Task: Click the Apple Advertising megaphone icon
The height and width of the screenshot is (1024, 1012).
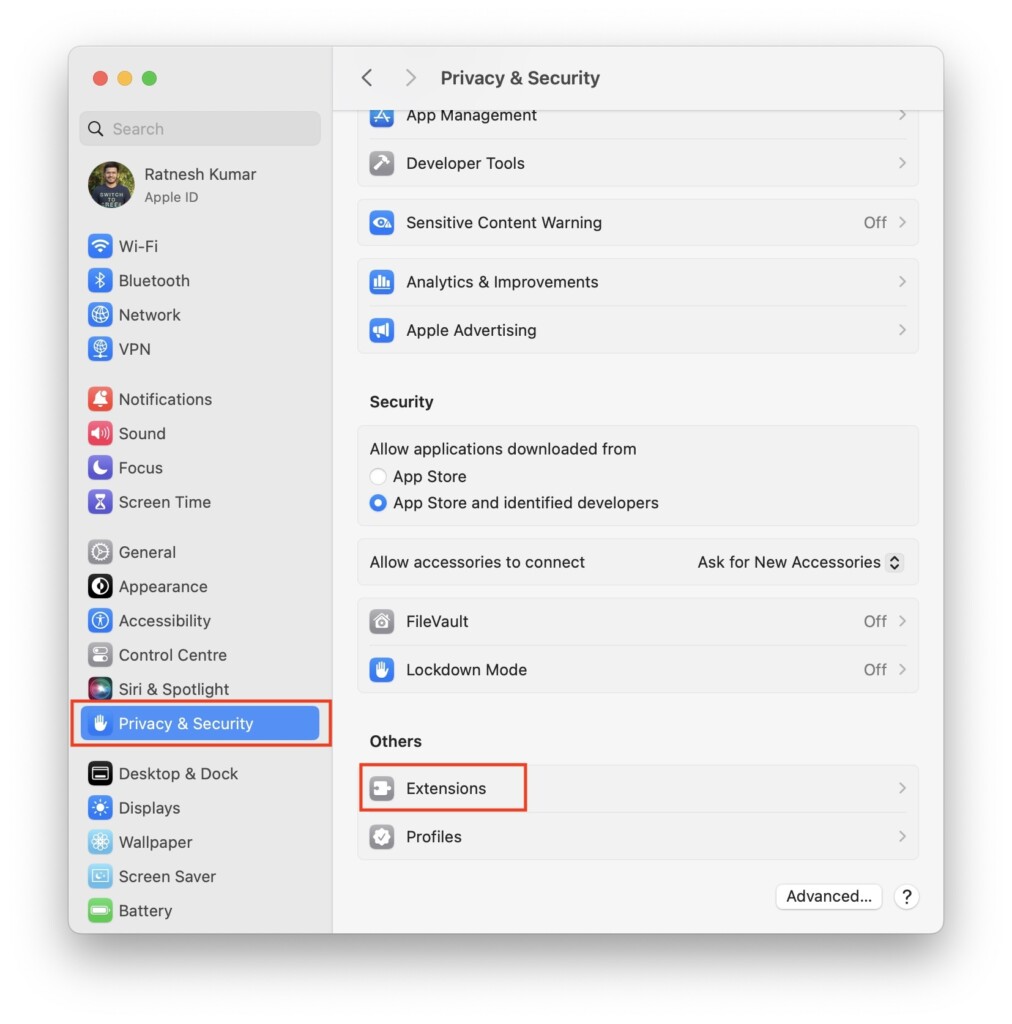Action: tap(382, 330)
